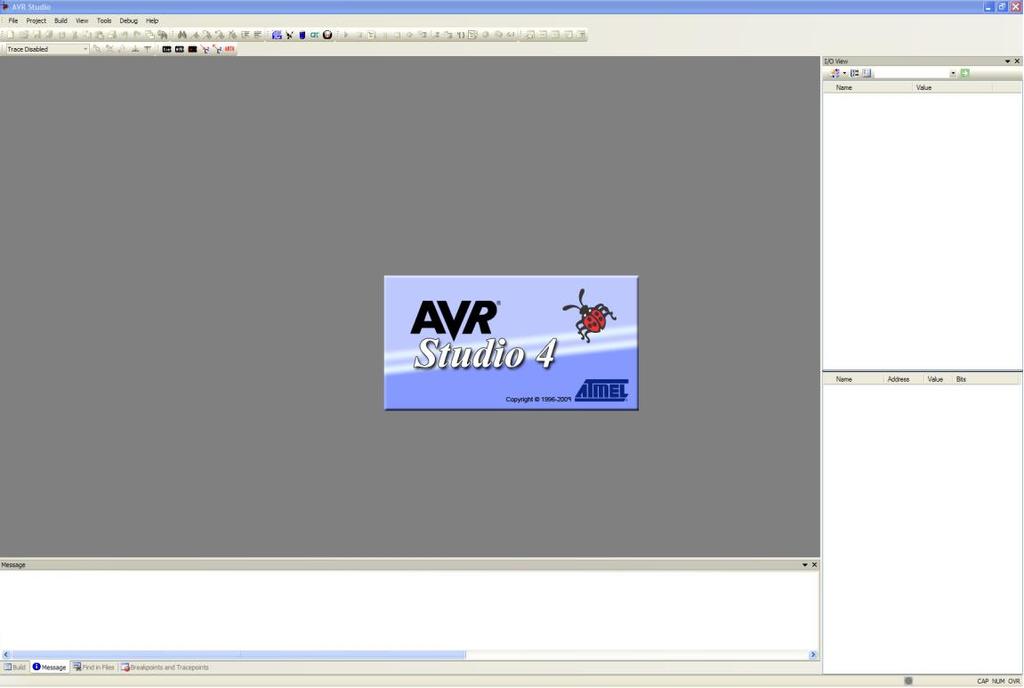Open the Build menu
Image resolution: width=1024 pixels, height=688 pixels.
tap(61, 21)
